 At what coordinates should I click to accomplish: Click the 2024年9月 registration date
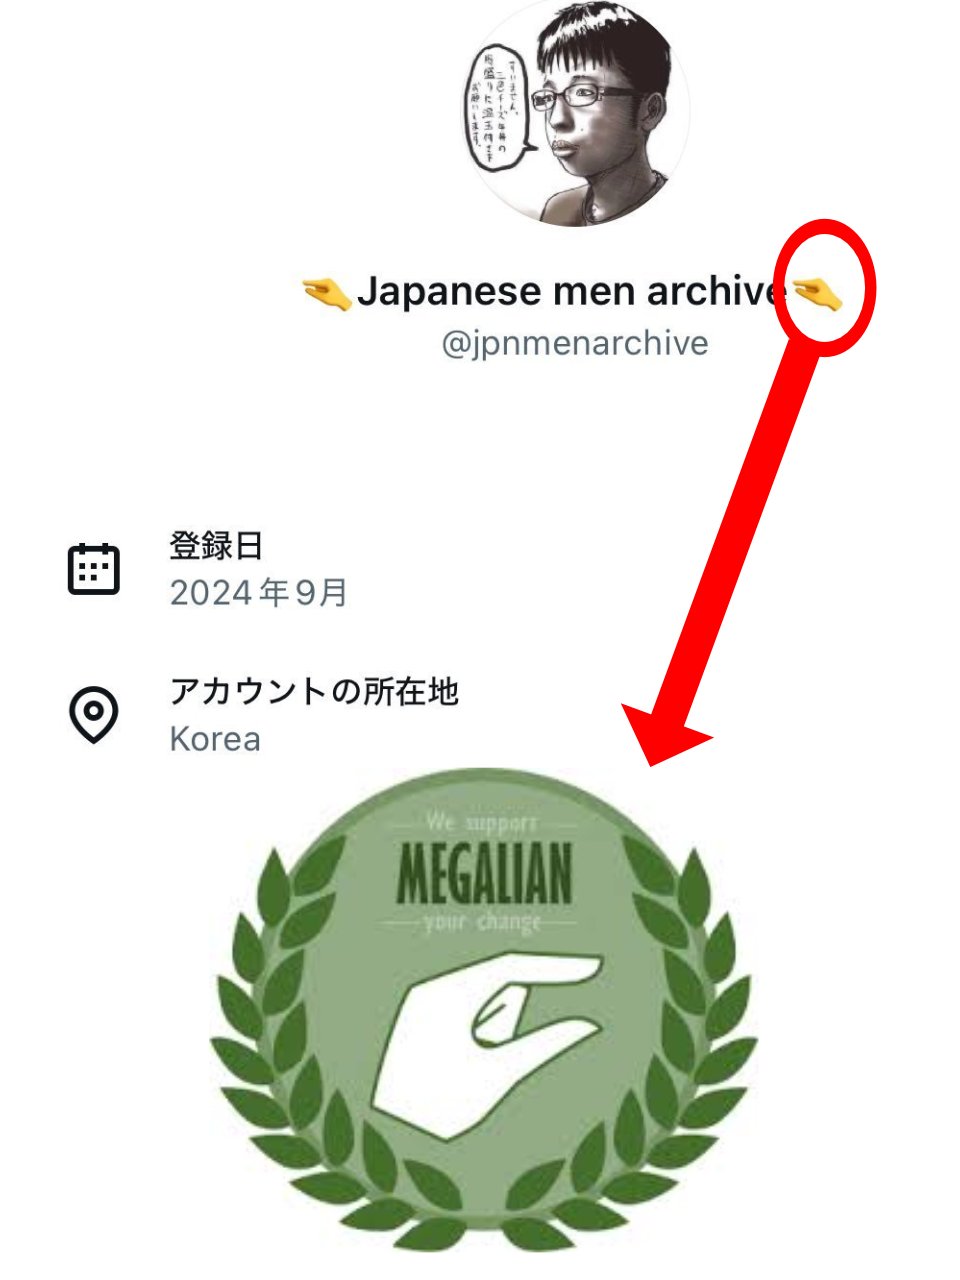pos(258,593)
